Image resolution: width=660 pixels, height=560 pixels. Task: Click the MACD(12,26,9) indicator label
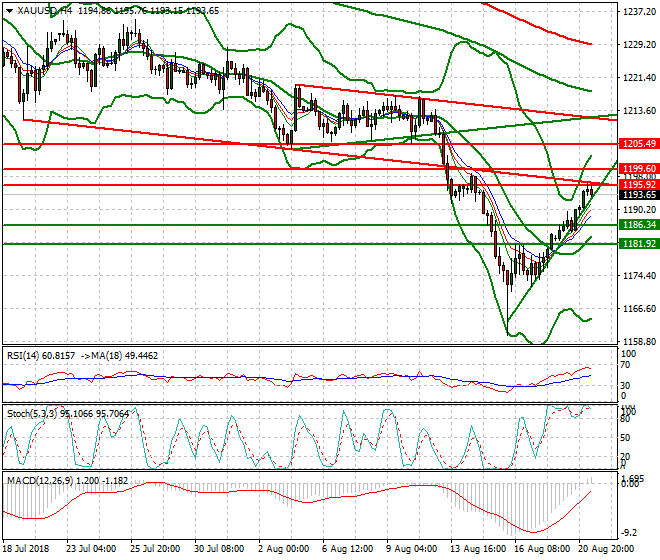point(67,481)
